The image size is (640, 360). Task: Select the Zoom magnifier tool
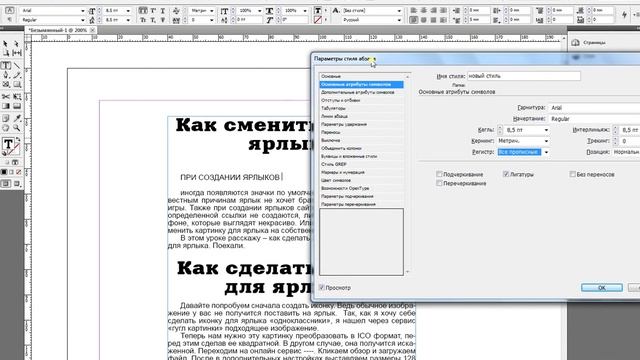pyautogui.click(x=17, y=128)
